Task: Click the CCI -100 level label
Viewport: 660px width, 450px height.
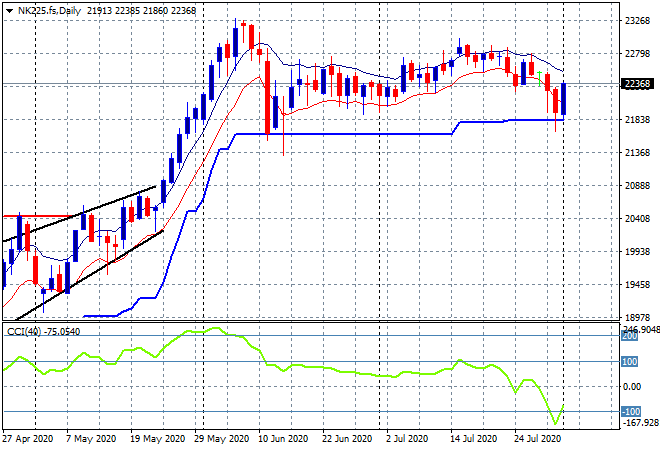Action: [x=631, y=411]
